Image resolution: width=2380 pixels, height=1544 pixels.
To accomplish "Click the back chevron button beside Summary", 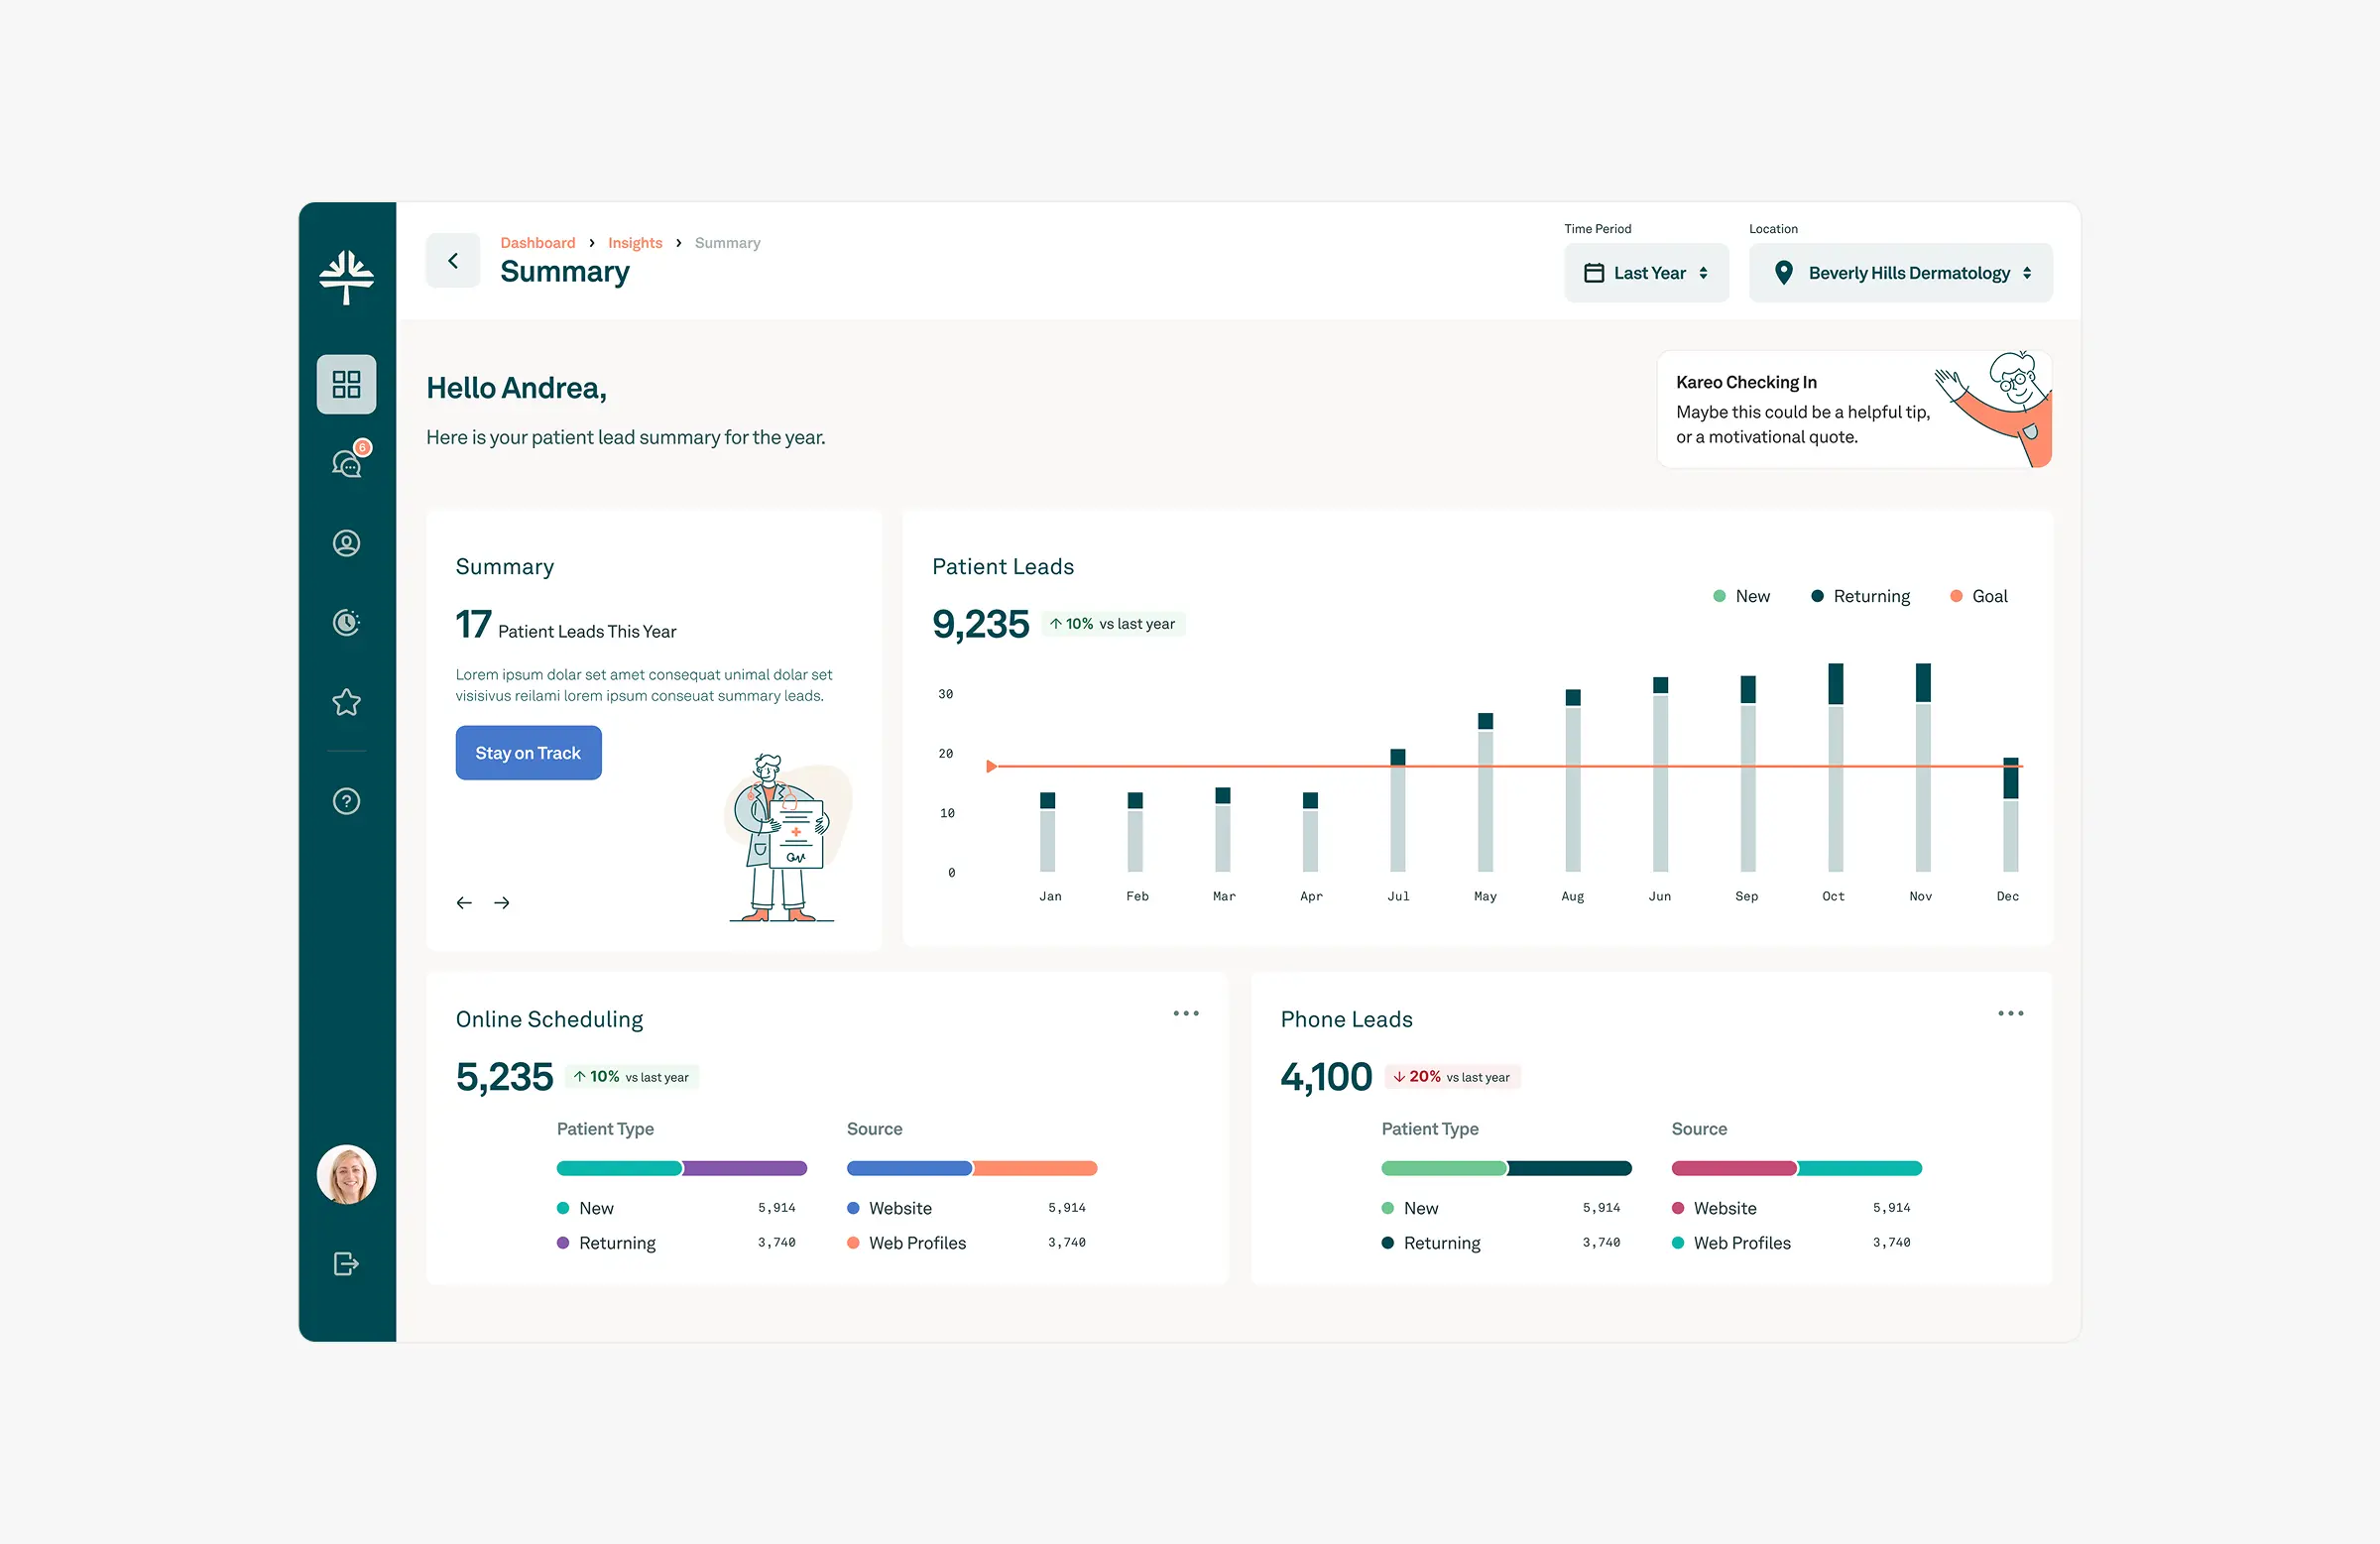I will pos(453,260).
